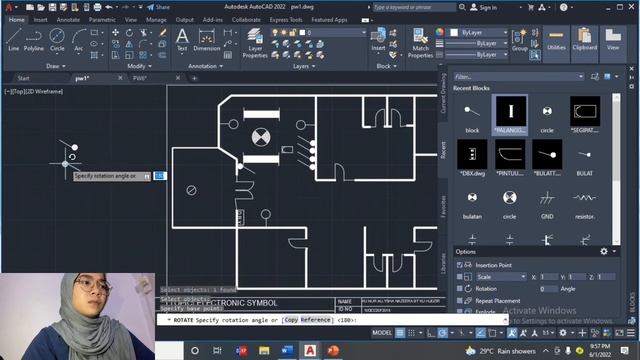The width and height of the screenshot is (640, 360).
Task: Open the Scale type dropdown in Options
Action: pyautogui.click(x=501, y=277)
